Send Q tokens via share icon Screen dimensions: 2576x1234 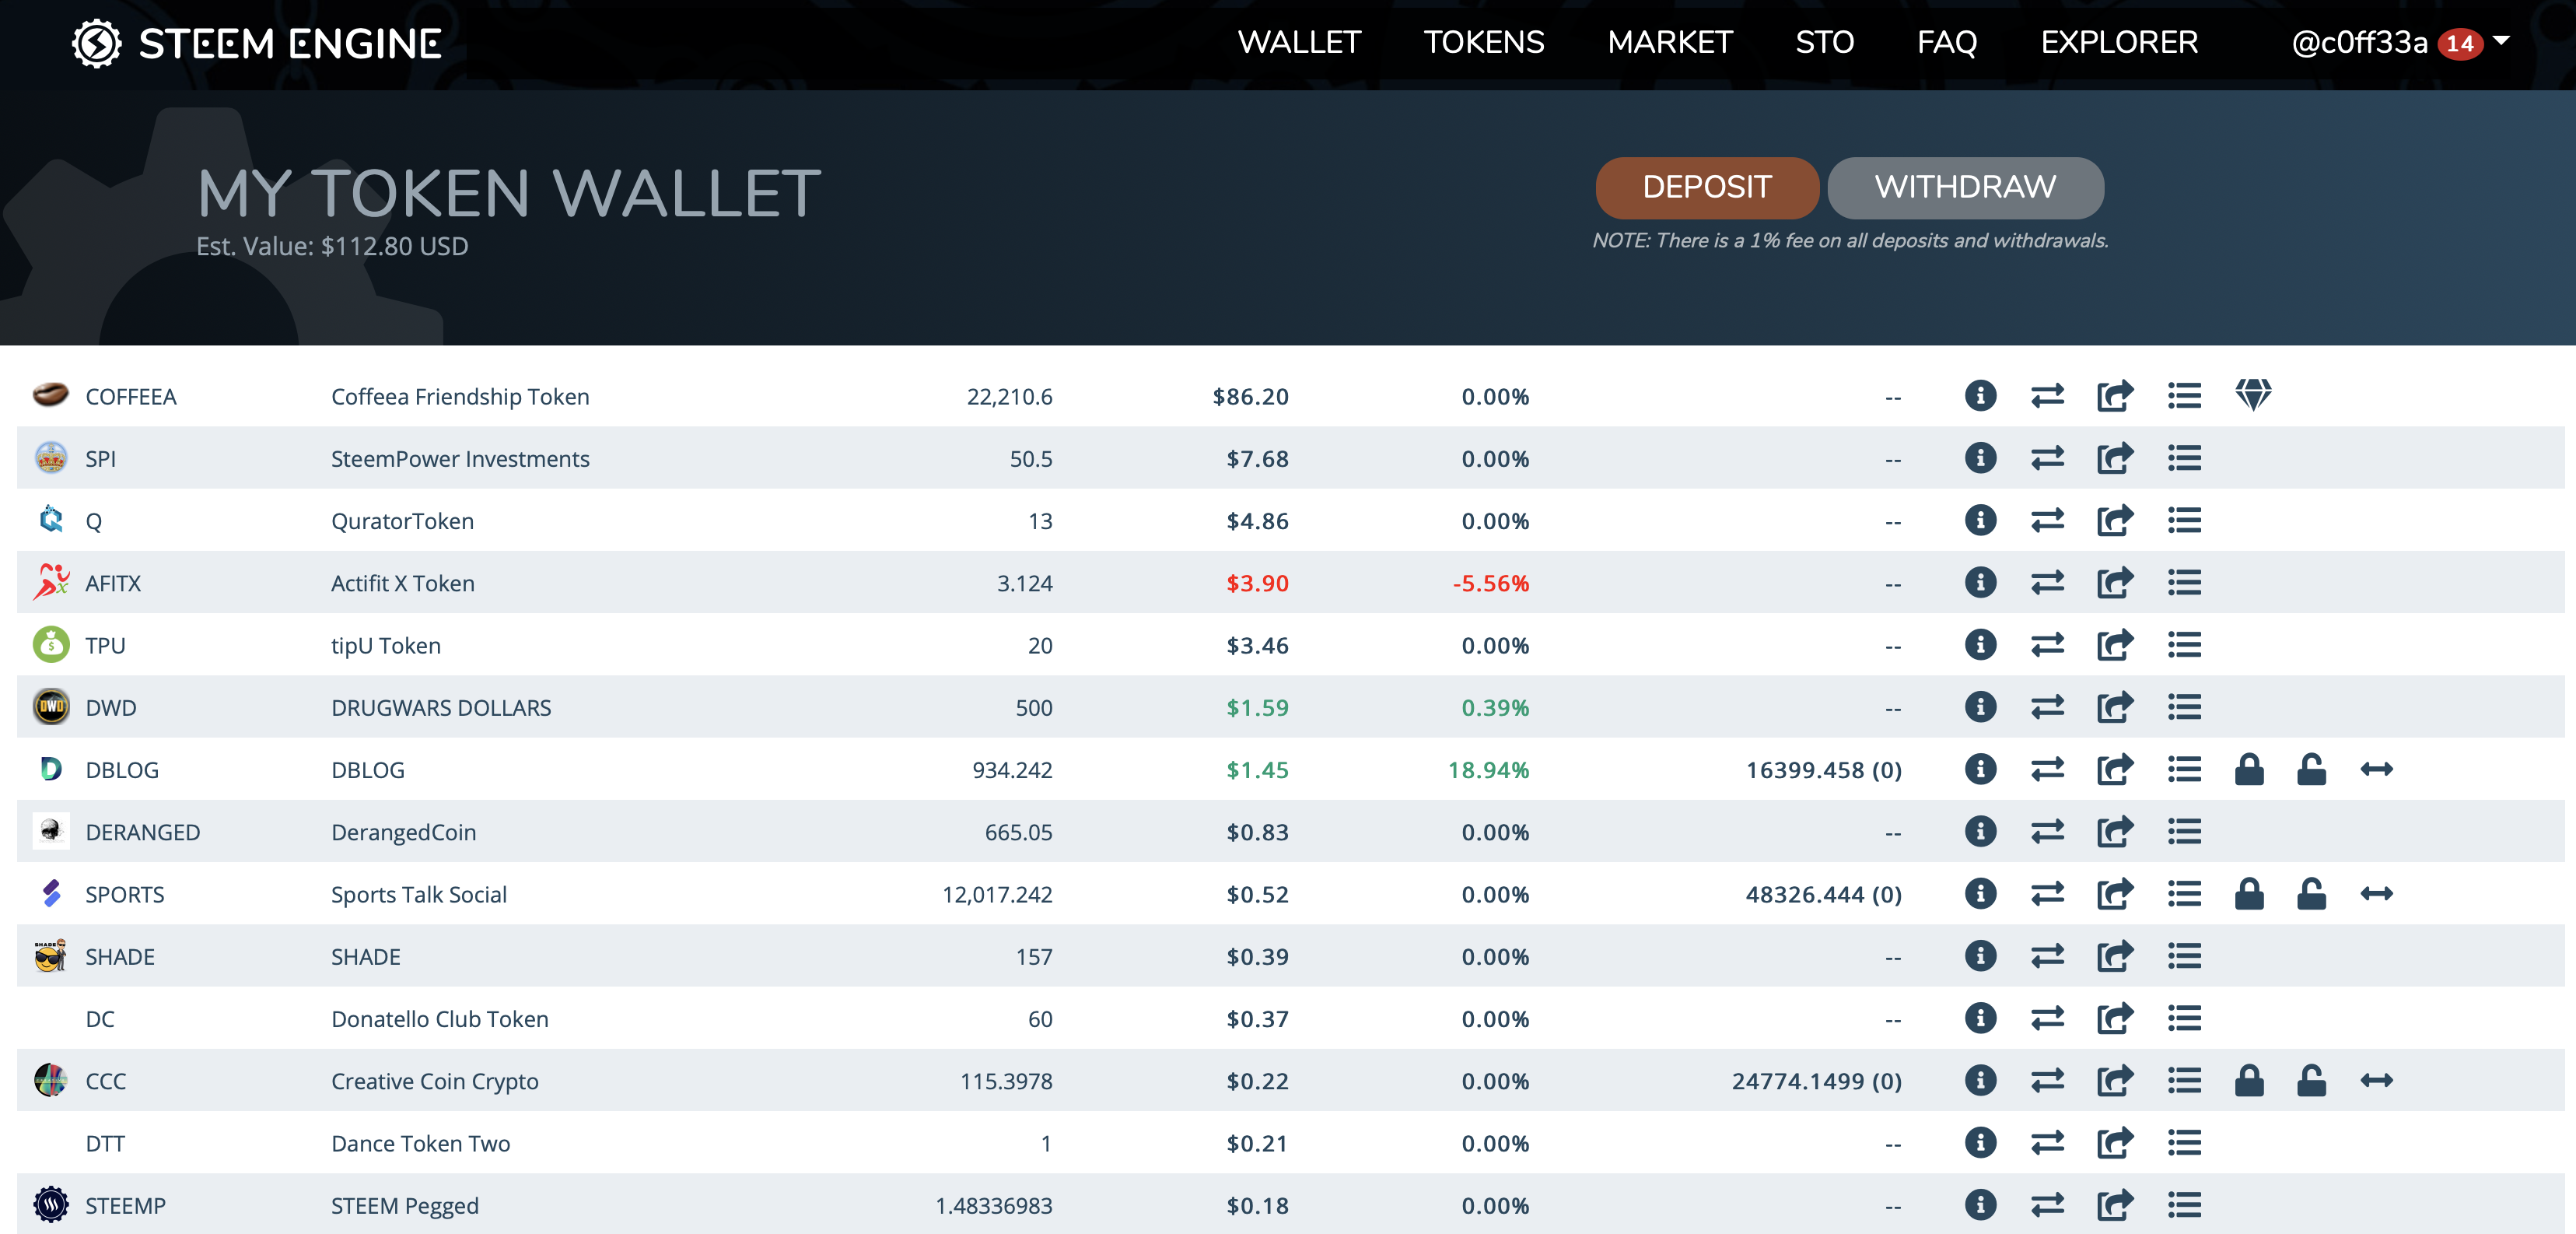2115,520
